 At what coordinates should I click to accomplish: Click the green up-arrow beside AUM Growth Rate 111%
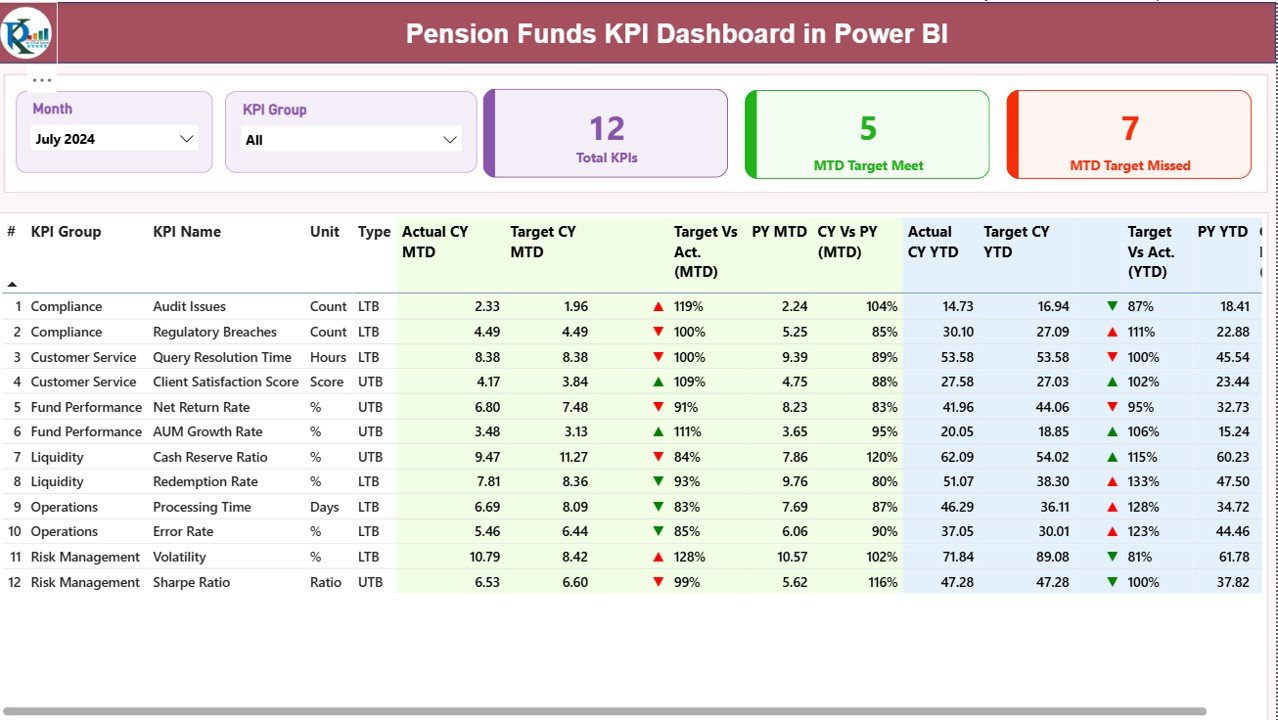coord(657,431)
